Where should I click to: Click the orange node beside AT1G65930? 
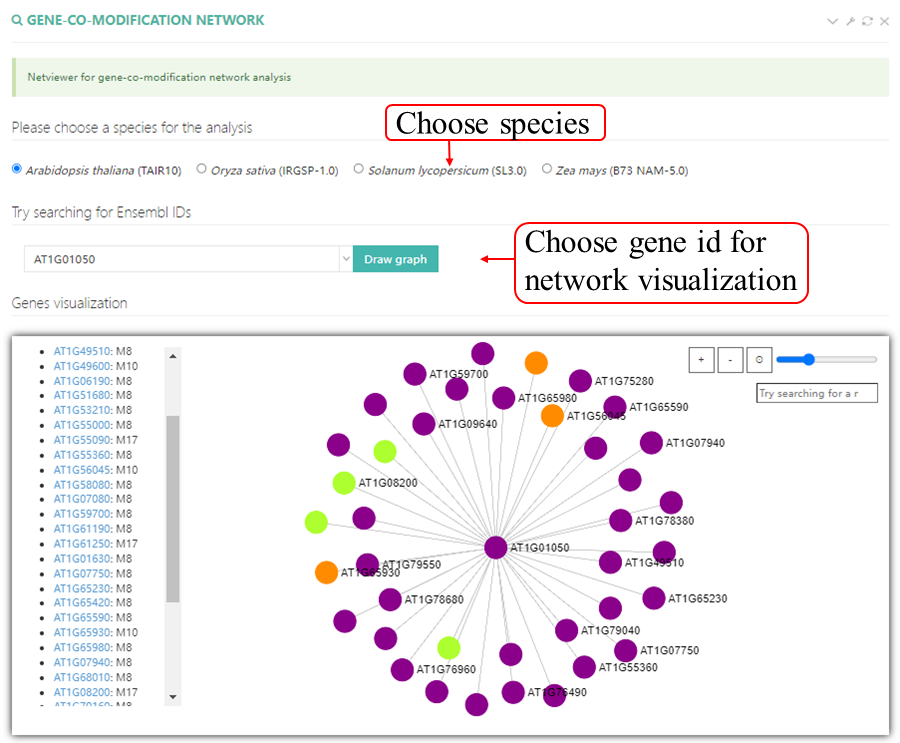click(x=326, y=572)
